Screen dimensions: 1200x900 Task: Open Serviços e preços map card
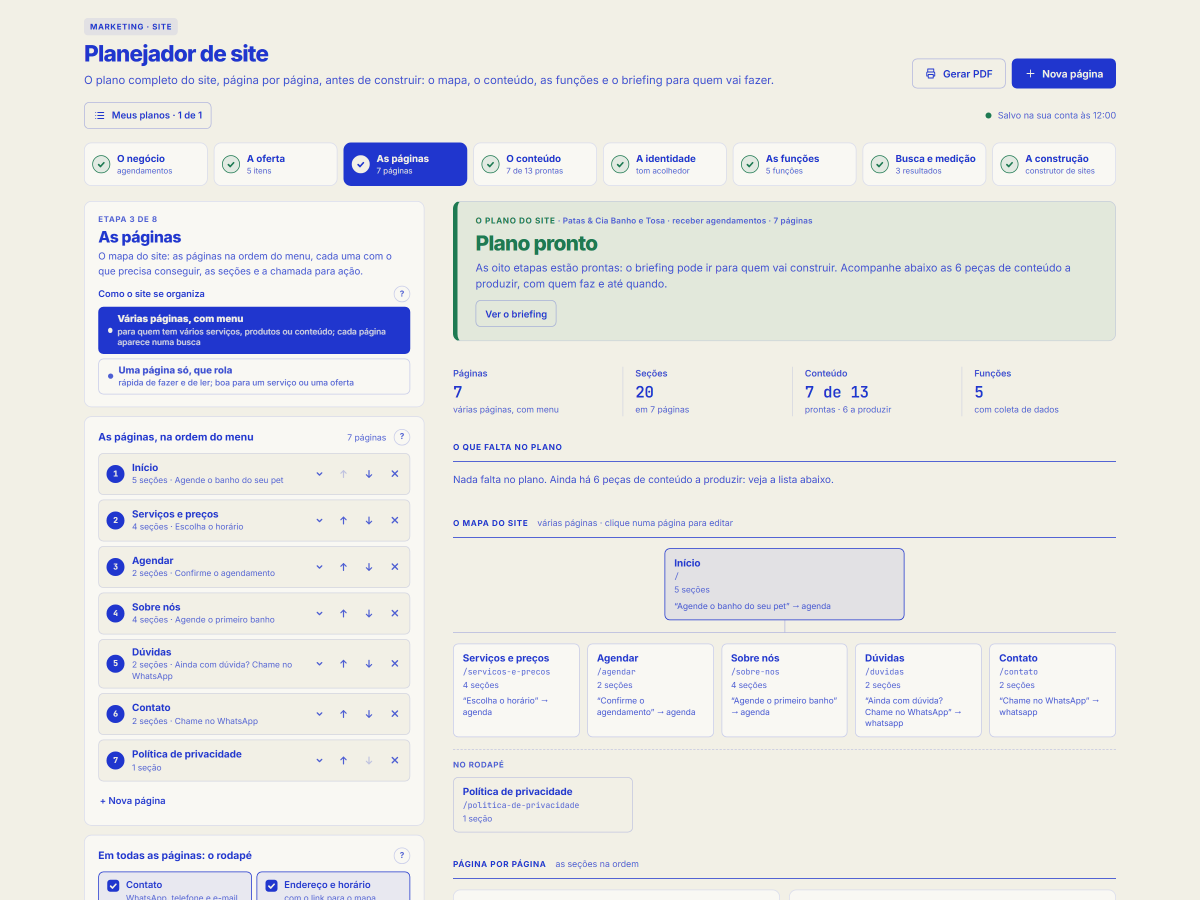pyautogui.click(x=516, y=691)
